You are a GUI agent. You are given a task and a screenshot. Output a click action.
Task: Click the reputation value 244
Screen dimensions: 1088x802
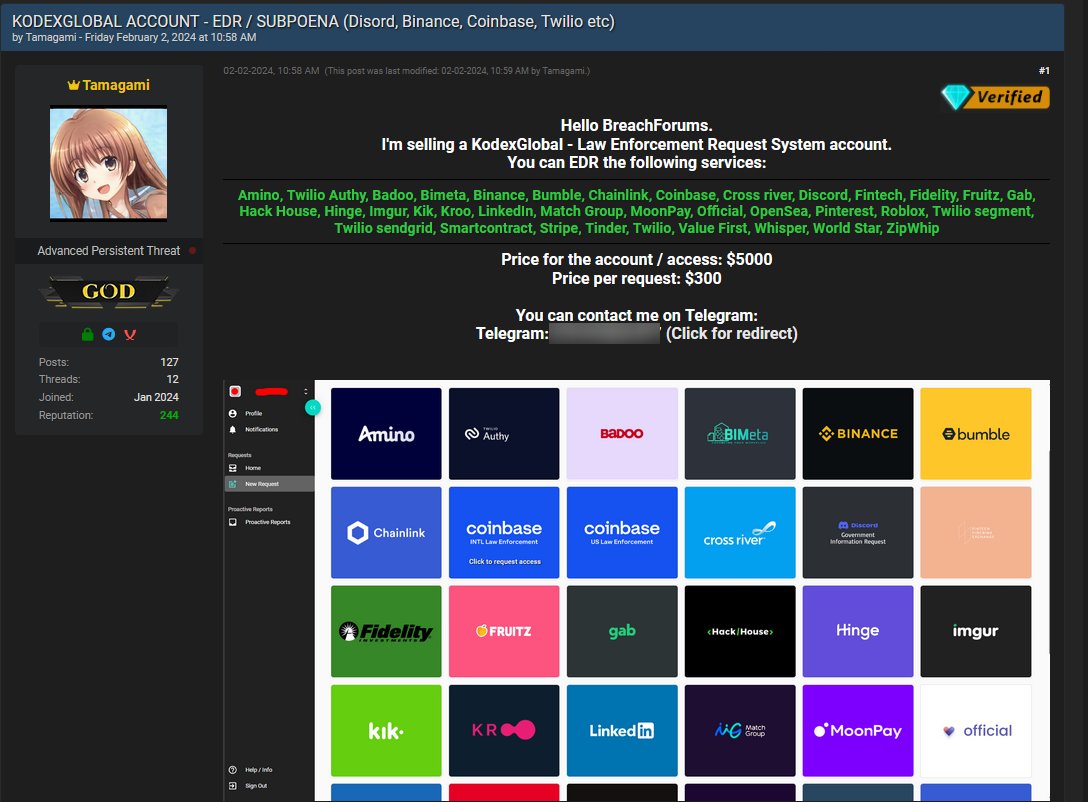coord(169,415)
